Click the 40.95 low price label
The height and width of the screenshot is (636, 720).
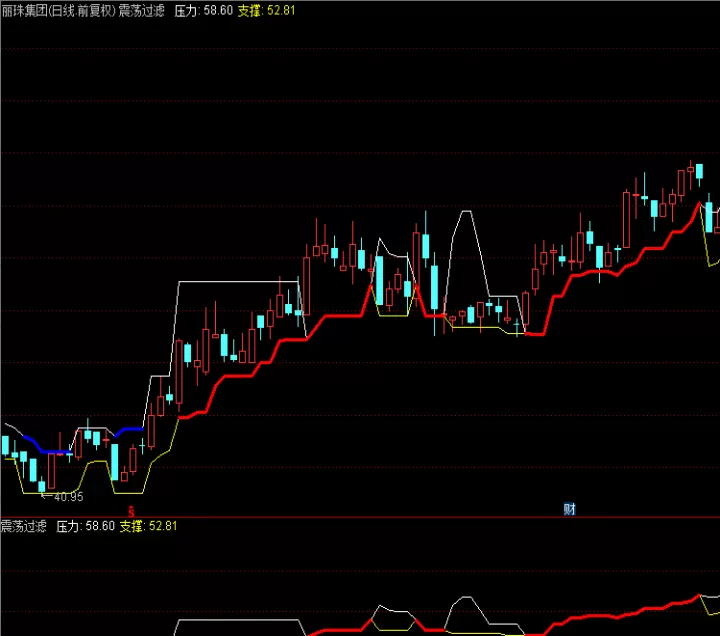[x=68, y=497]
